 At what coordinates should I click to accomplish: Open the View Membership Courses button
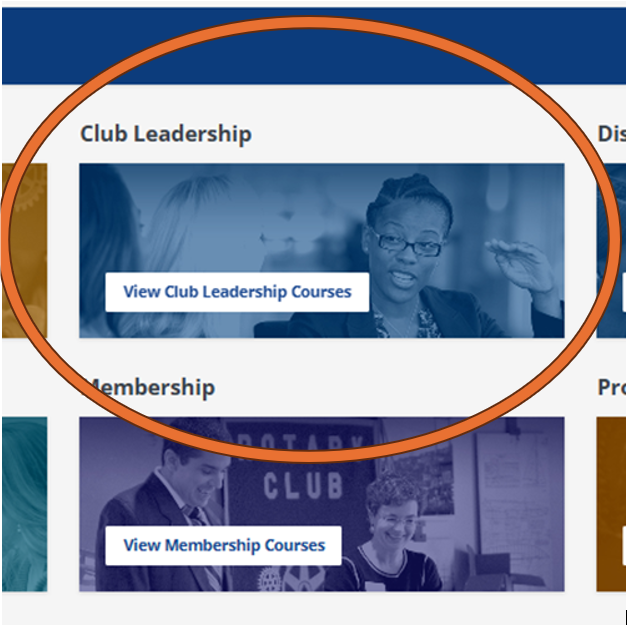(x=223, y=545)
